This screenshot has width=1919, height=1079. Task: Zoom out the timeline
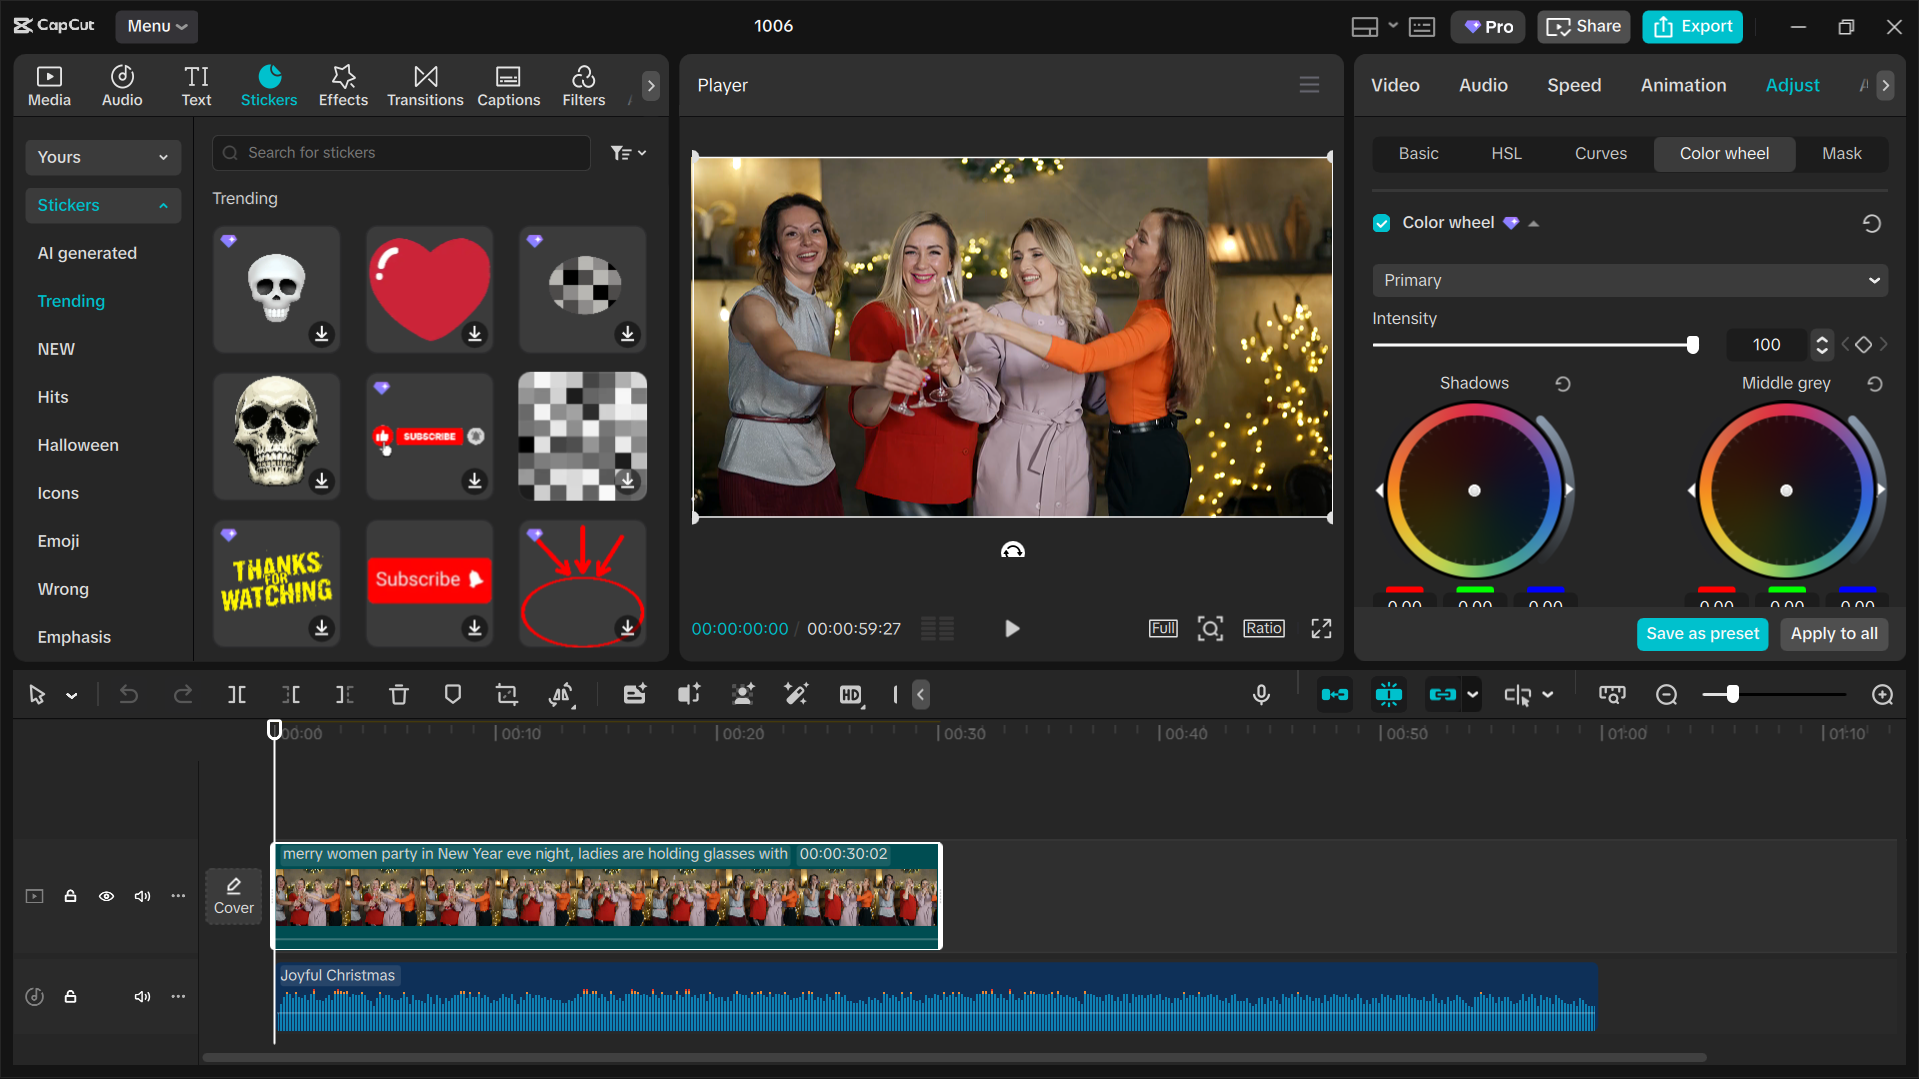click(1666, 694)
